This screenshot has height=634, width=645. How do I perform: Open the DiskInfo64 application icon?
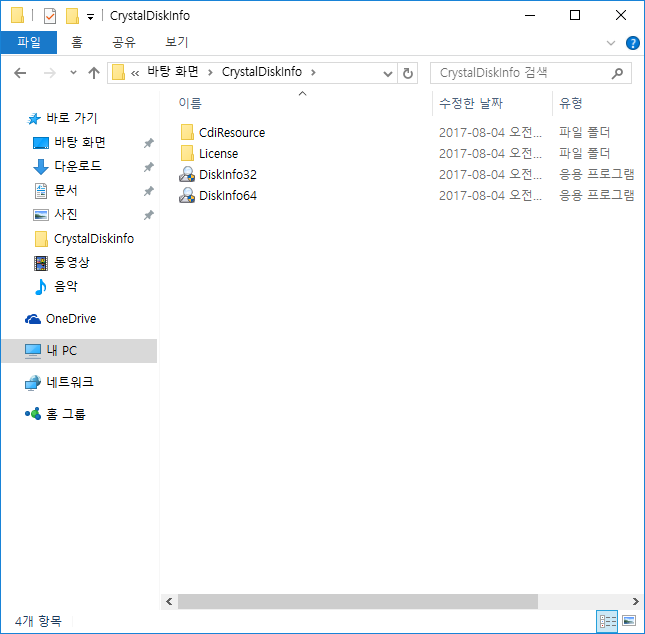[187, 195]
